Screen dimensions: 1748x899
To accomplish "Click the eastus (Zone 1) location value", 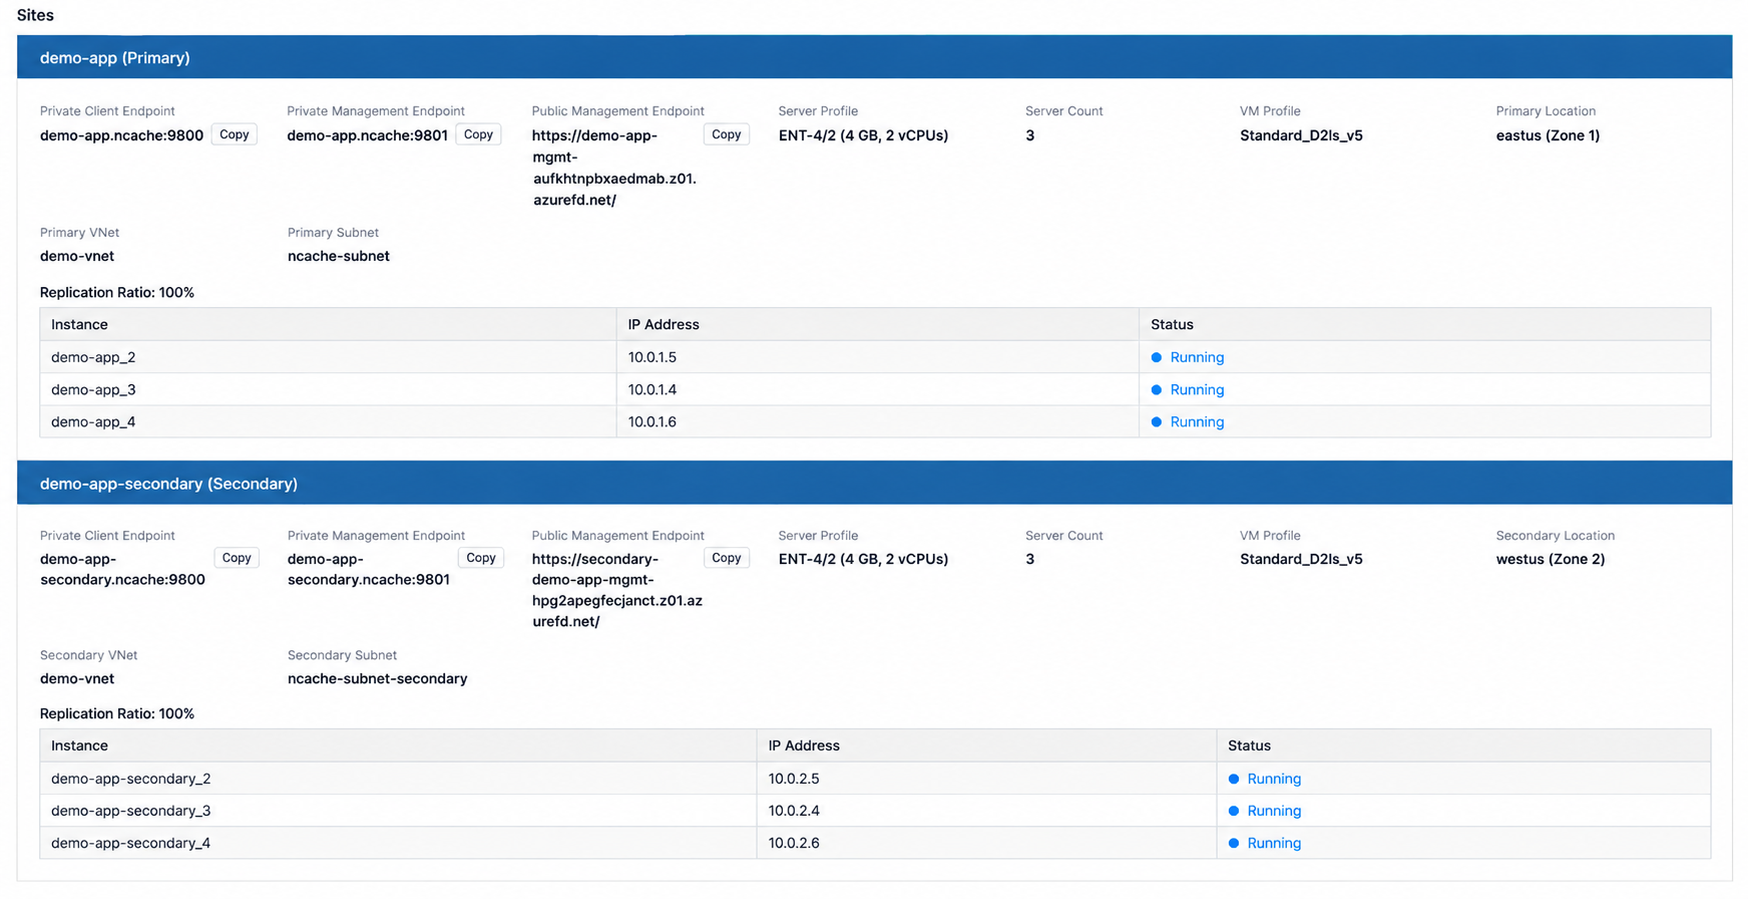I will 1548,136.
